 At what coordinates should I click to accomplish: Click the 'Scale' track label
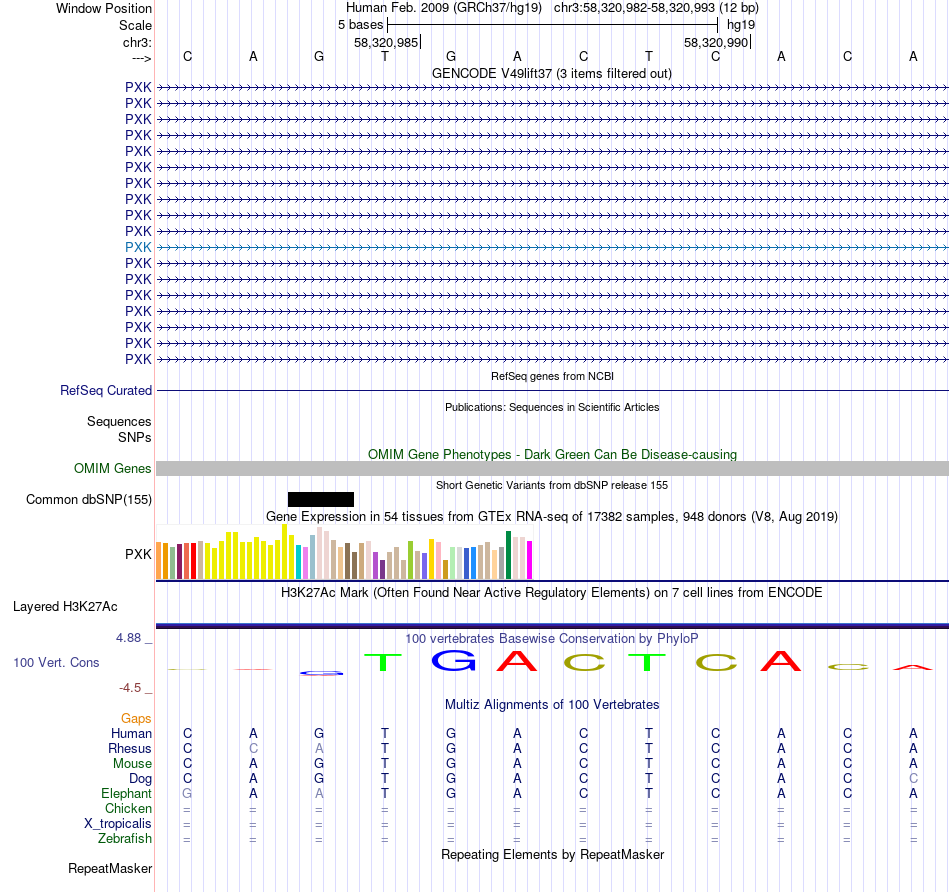click(x=135, y=25)
